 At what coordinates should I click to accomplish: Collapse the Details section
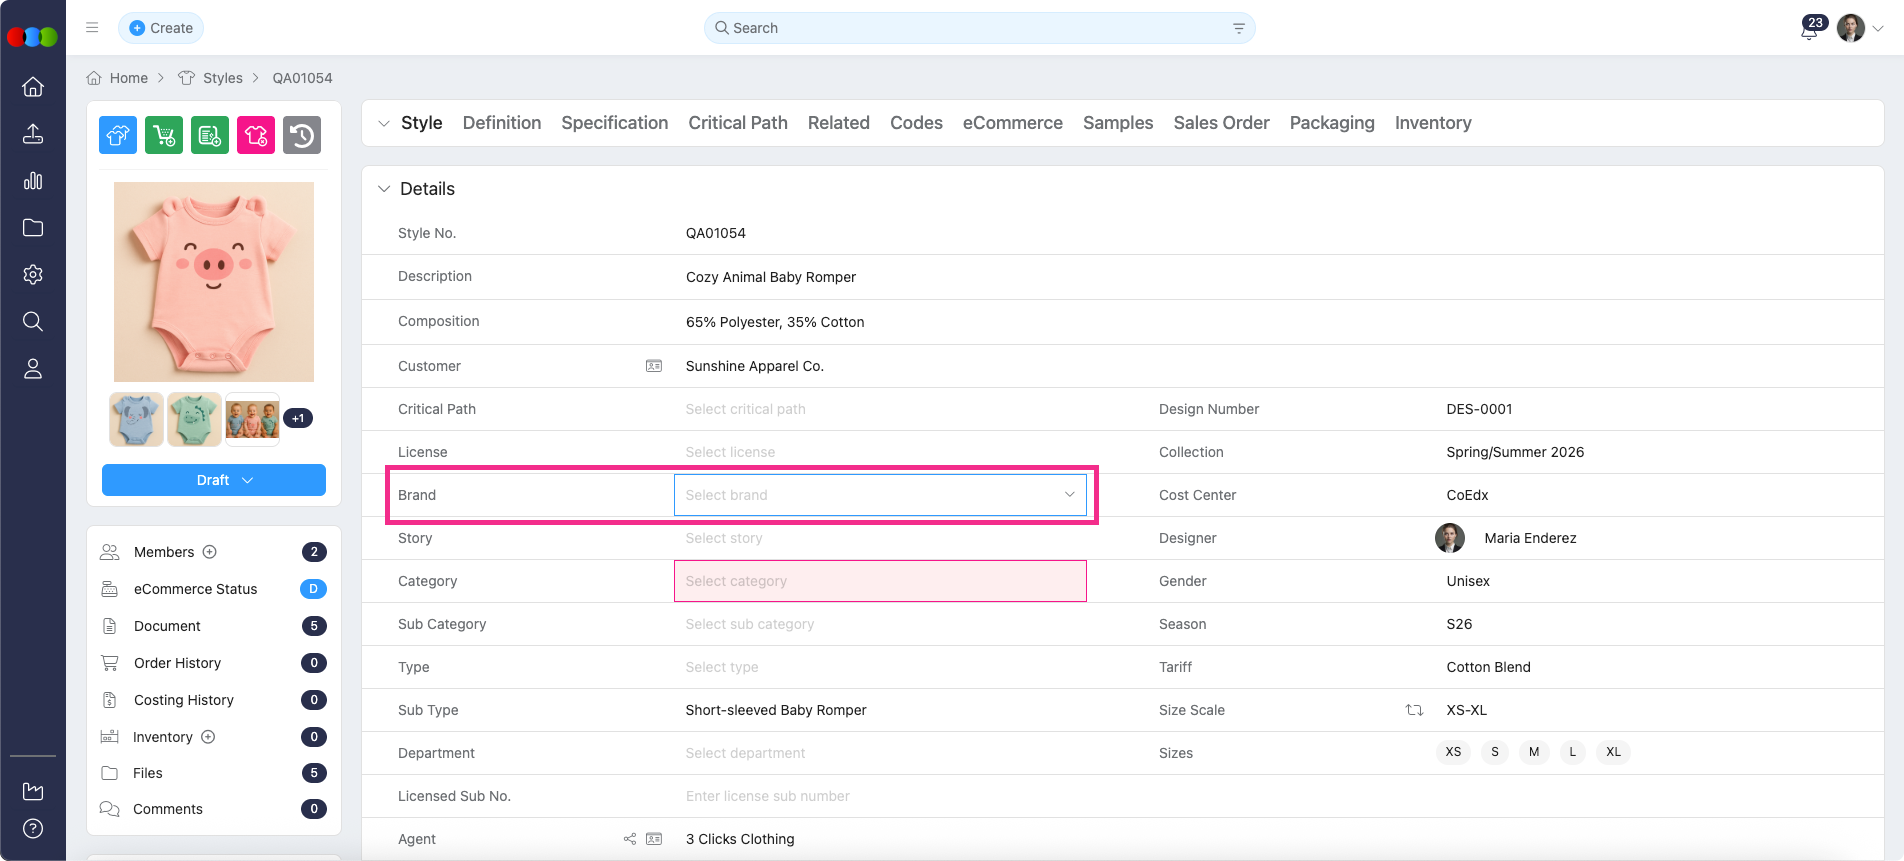click(x=384, y=189)
